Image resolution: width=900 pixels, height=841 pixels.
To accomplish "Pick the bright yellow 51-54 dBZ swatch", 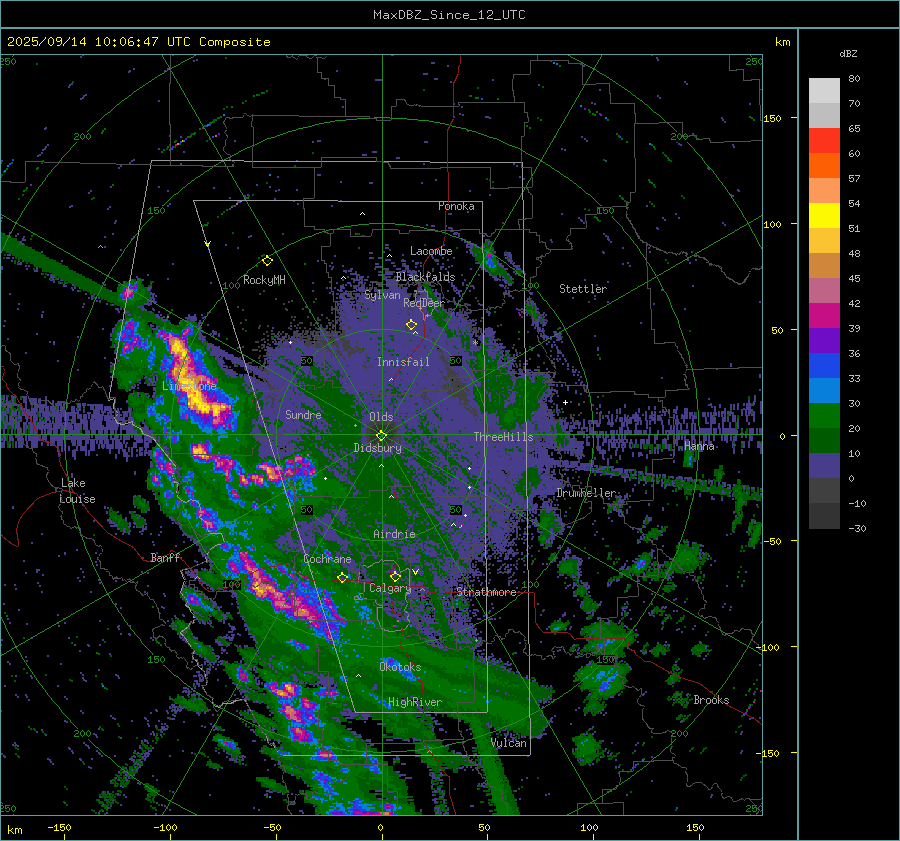I will click(x=824, y=216).
